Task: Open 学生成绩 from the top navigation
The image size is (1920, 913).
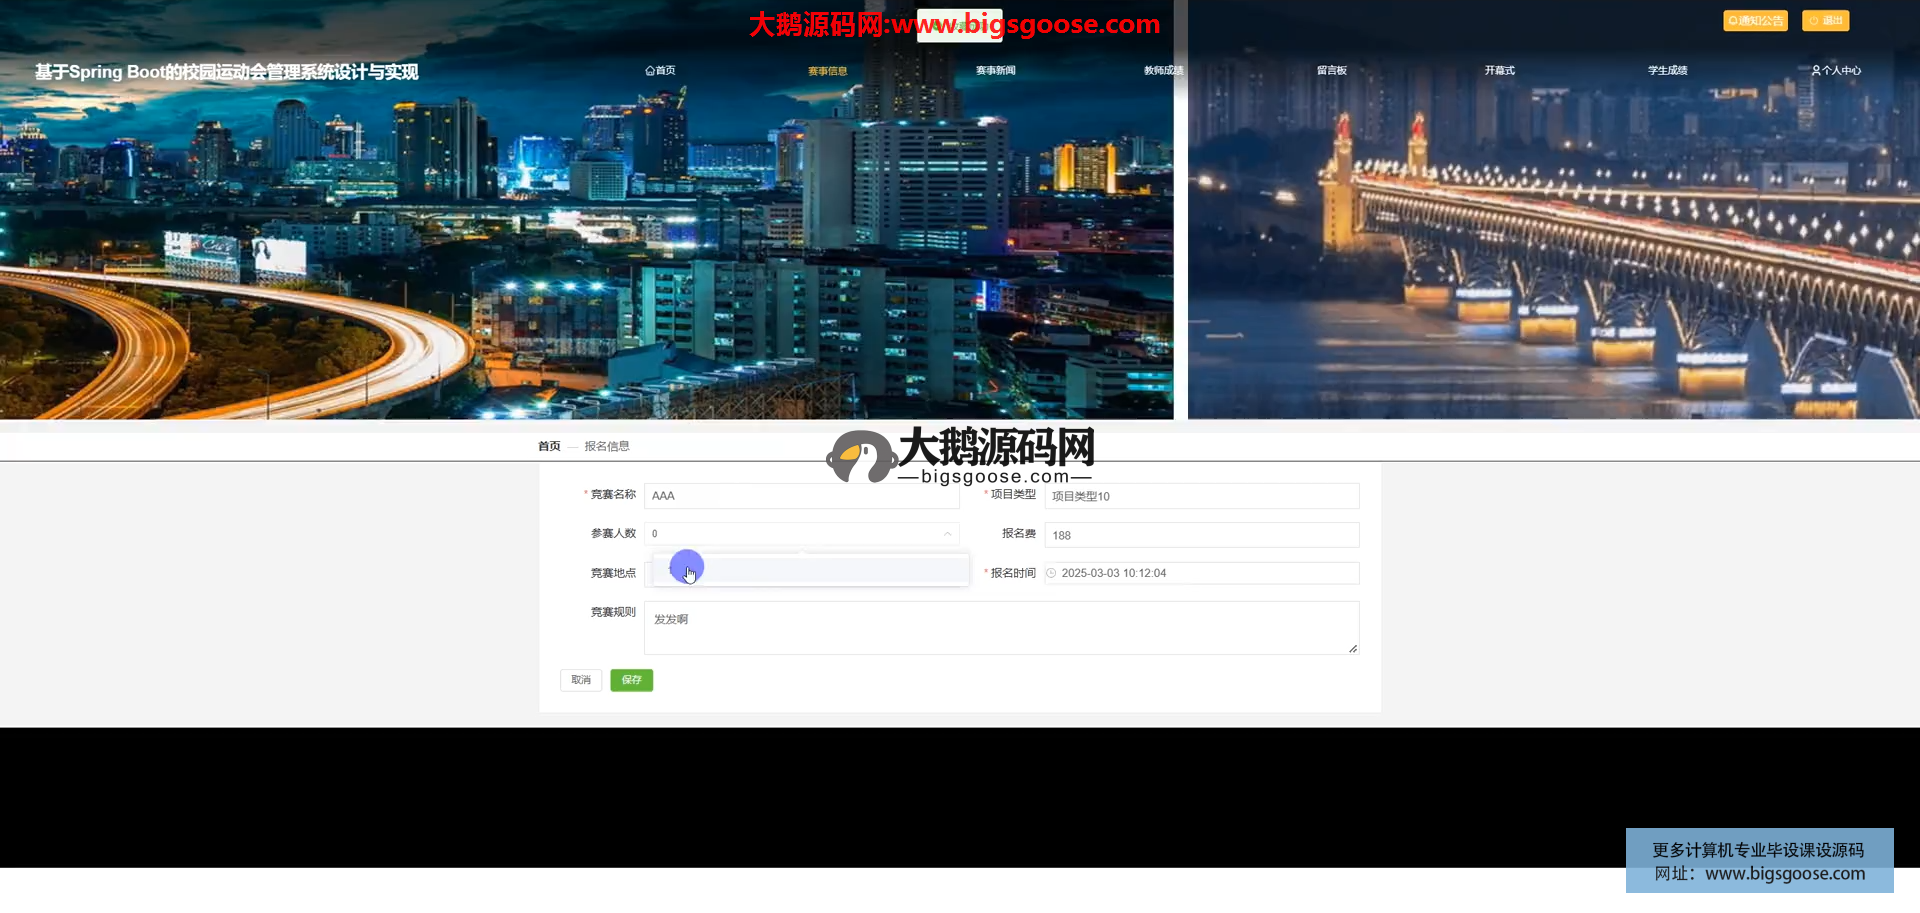Action: click(x=1667, y=71)
